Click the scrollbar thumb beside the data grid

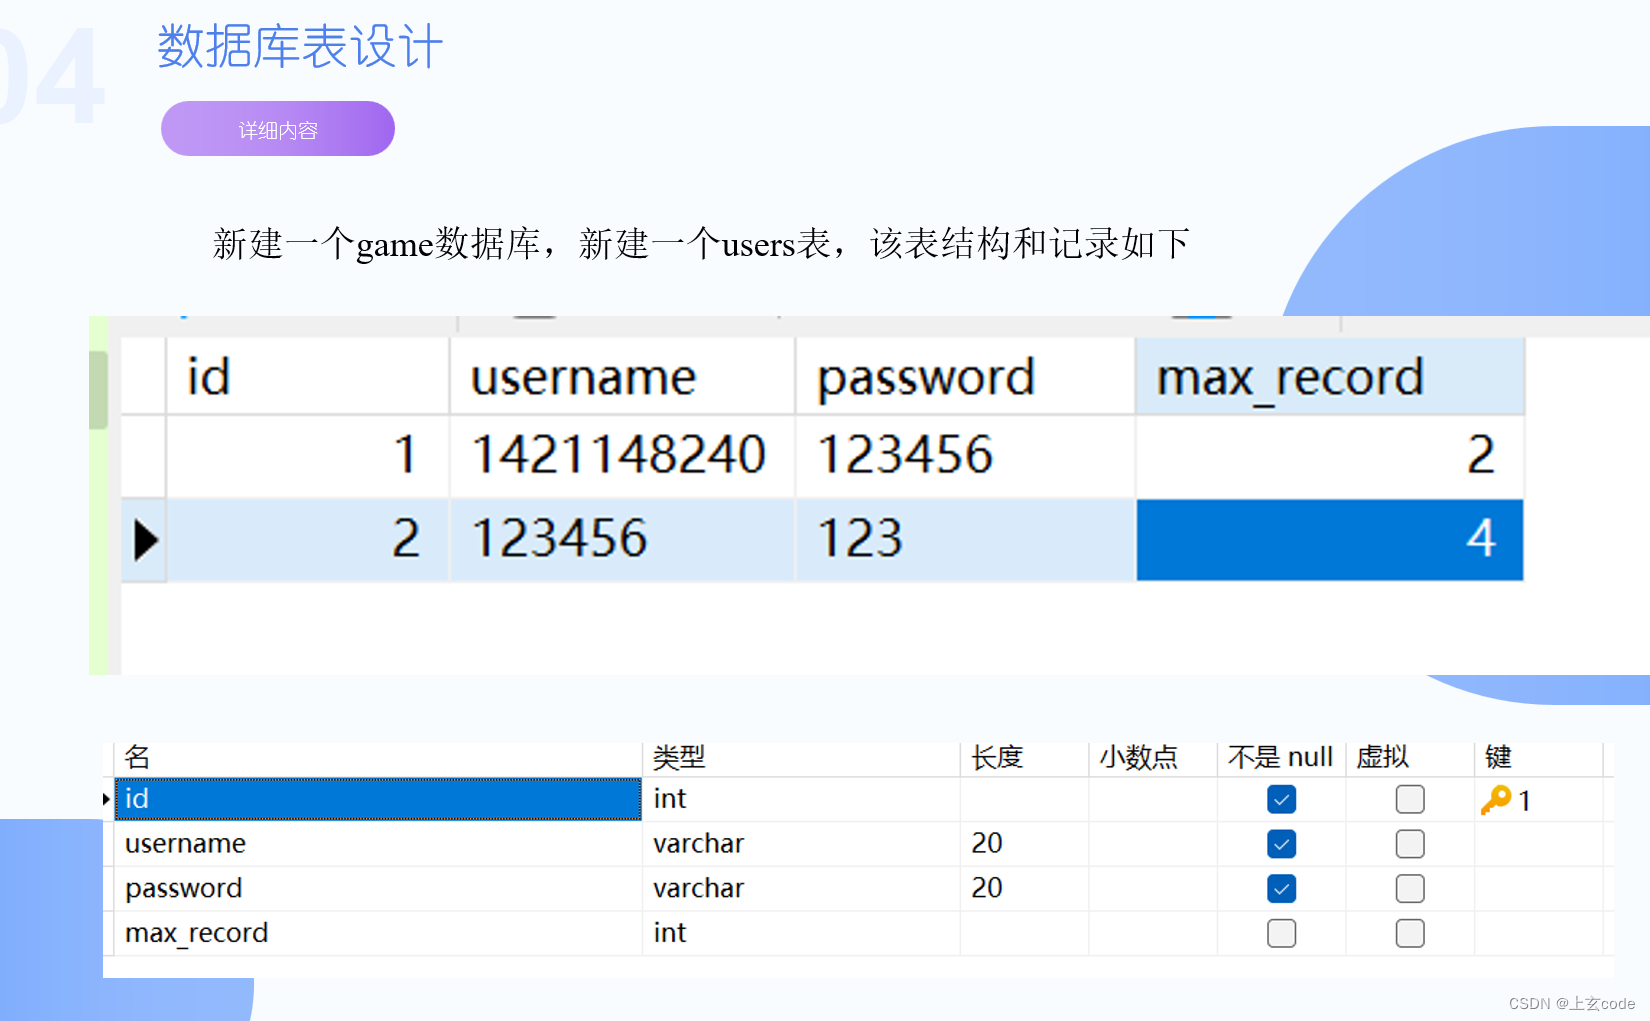pos(98,390)
